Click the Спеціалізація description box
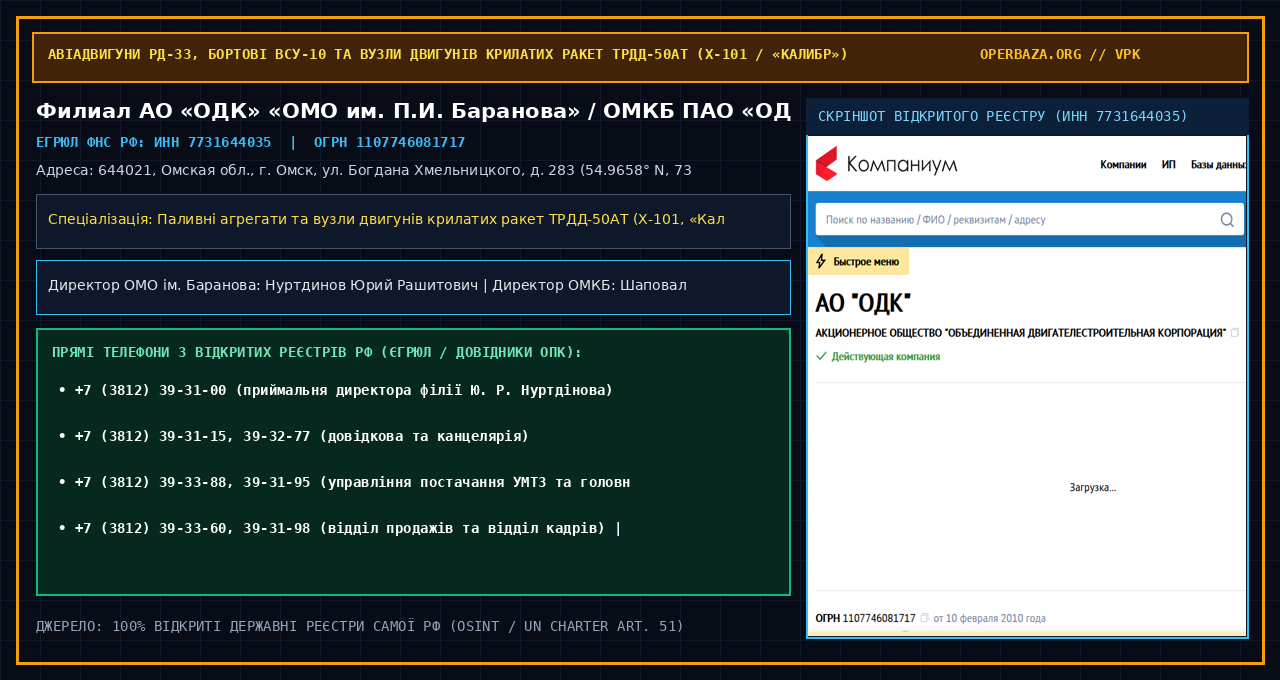This screenshot has width=1280, height=680. (413, 221)
